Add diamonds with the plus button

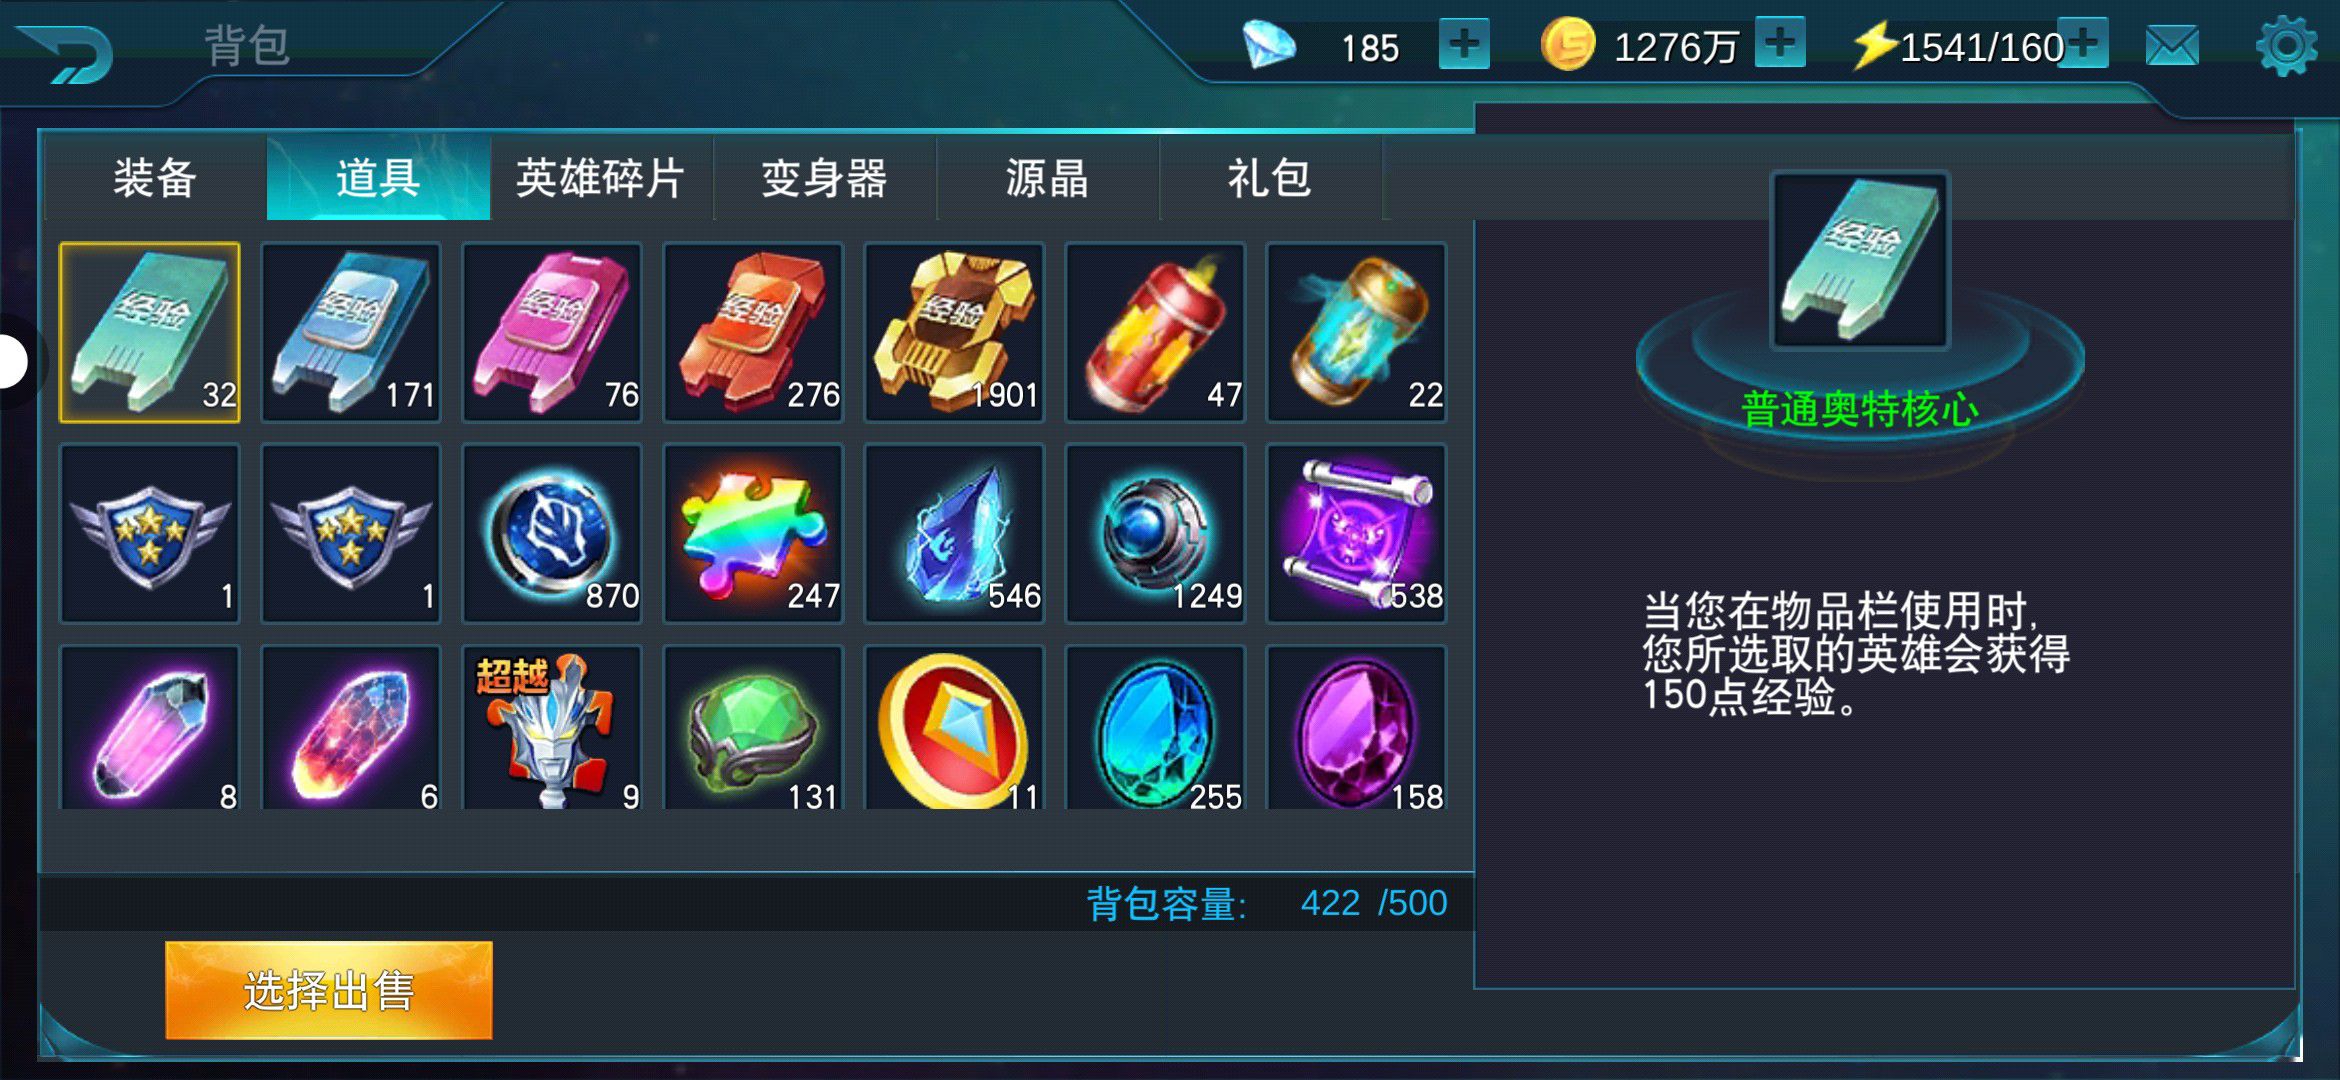point(1464,44)
